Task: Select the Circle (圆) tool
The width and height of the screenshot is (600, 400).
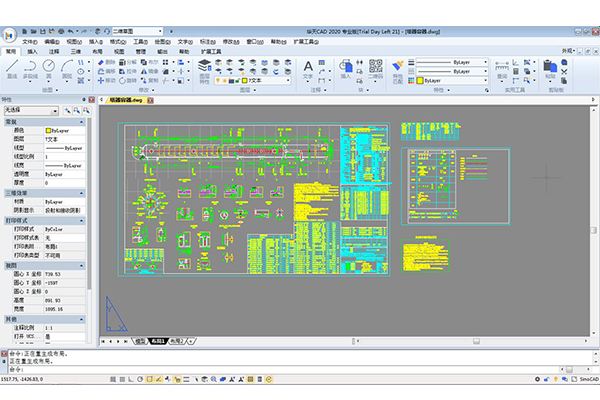Action: click(49, 69)
